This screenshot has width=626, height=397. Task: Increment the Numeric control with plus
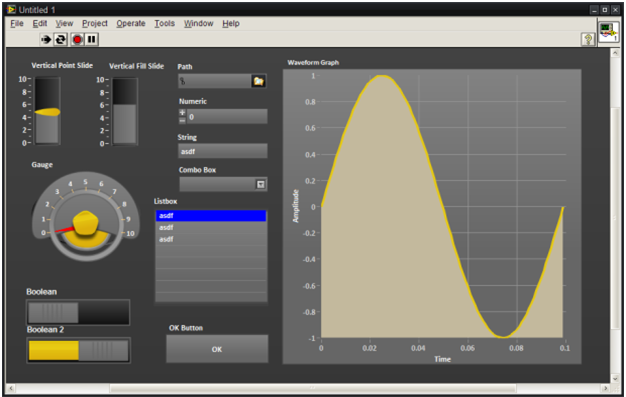(182, 113)
